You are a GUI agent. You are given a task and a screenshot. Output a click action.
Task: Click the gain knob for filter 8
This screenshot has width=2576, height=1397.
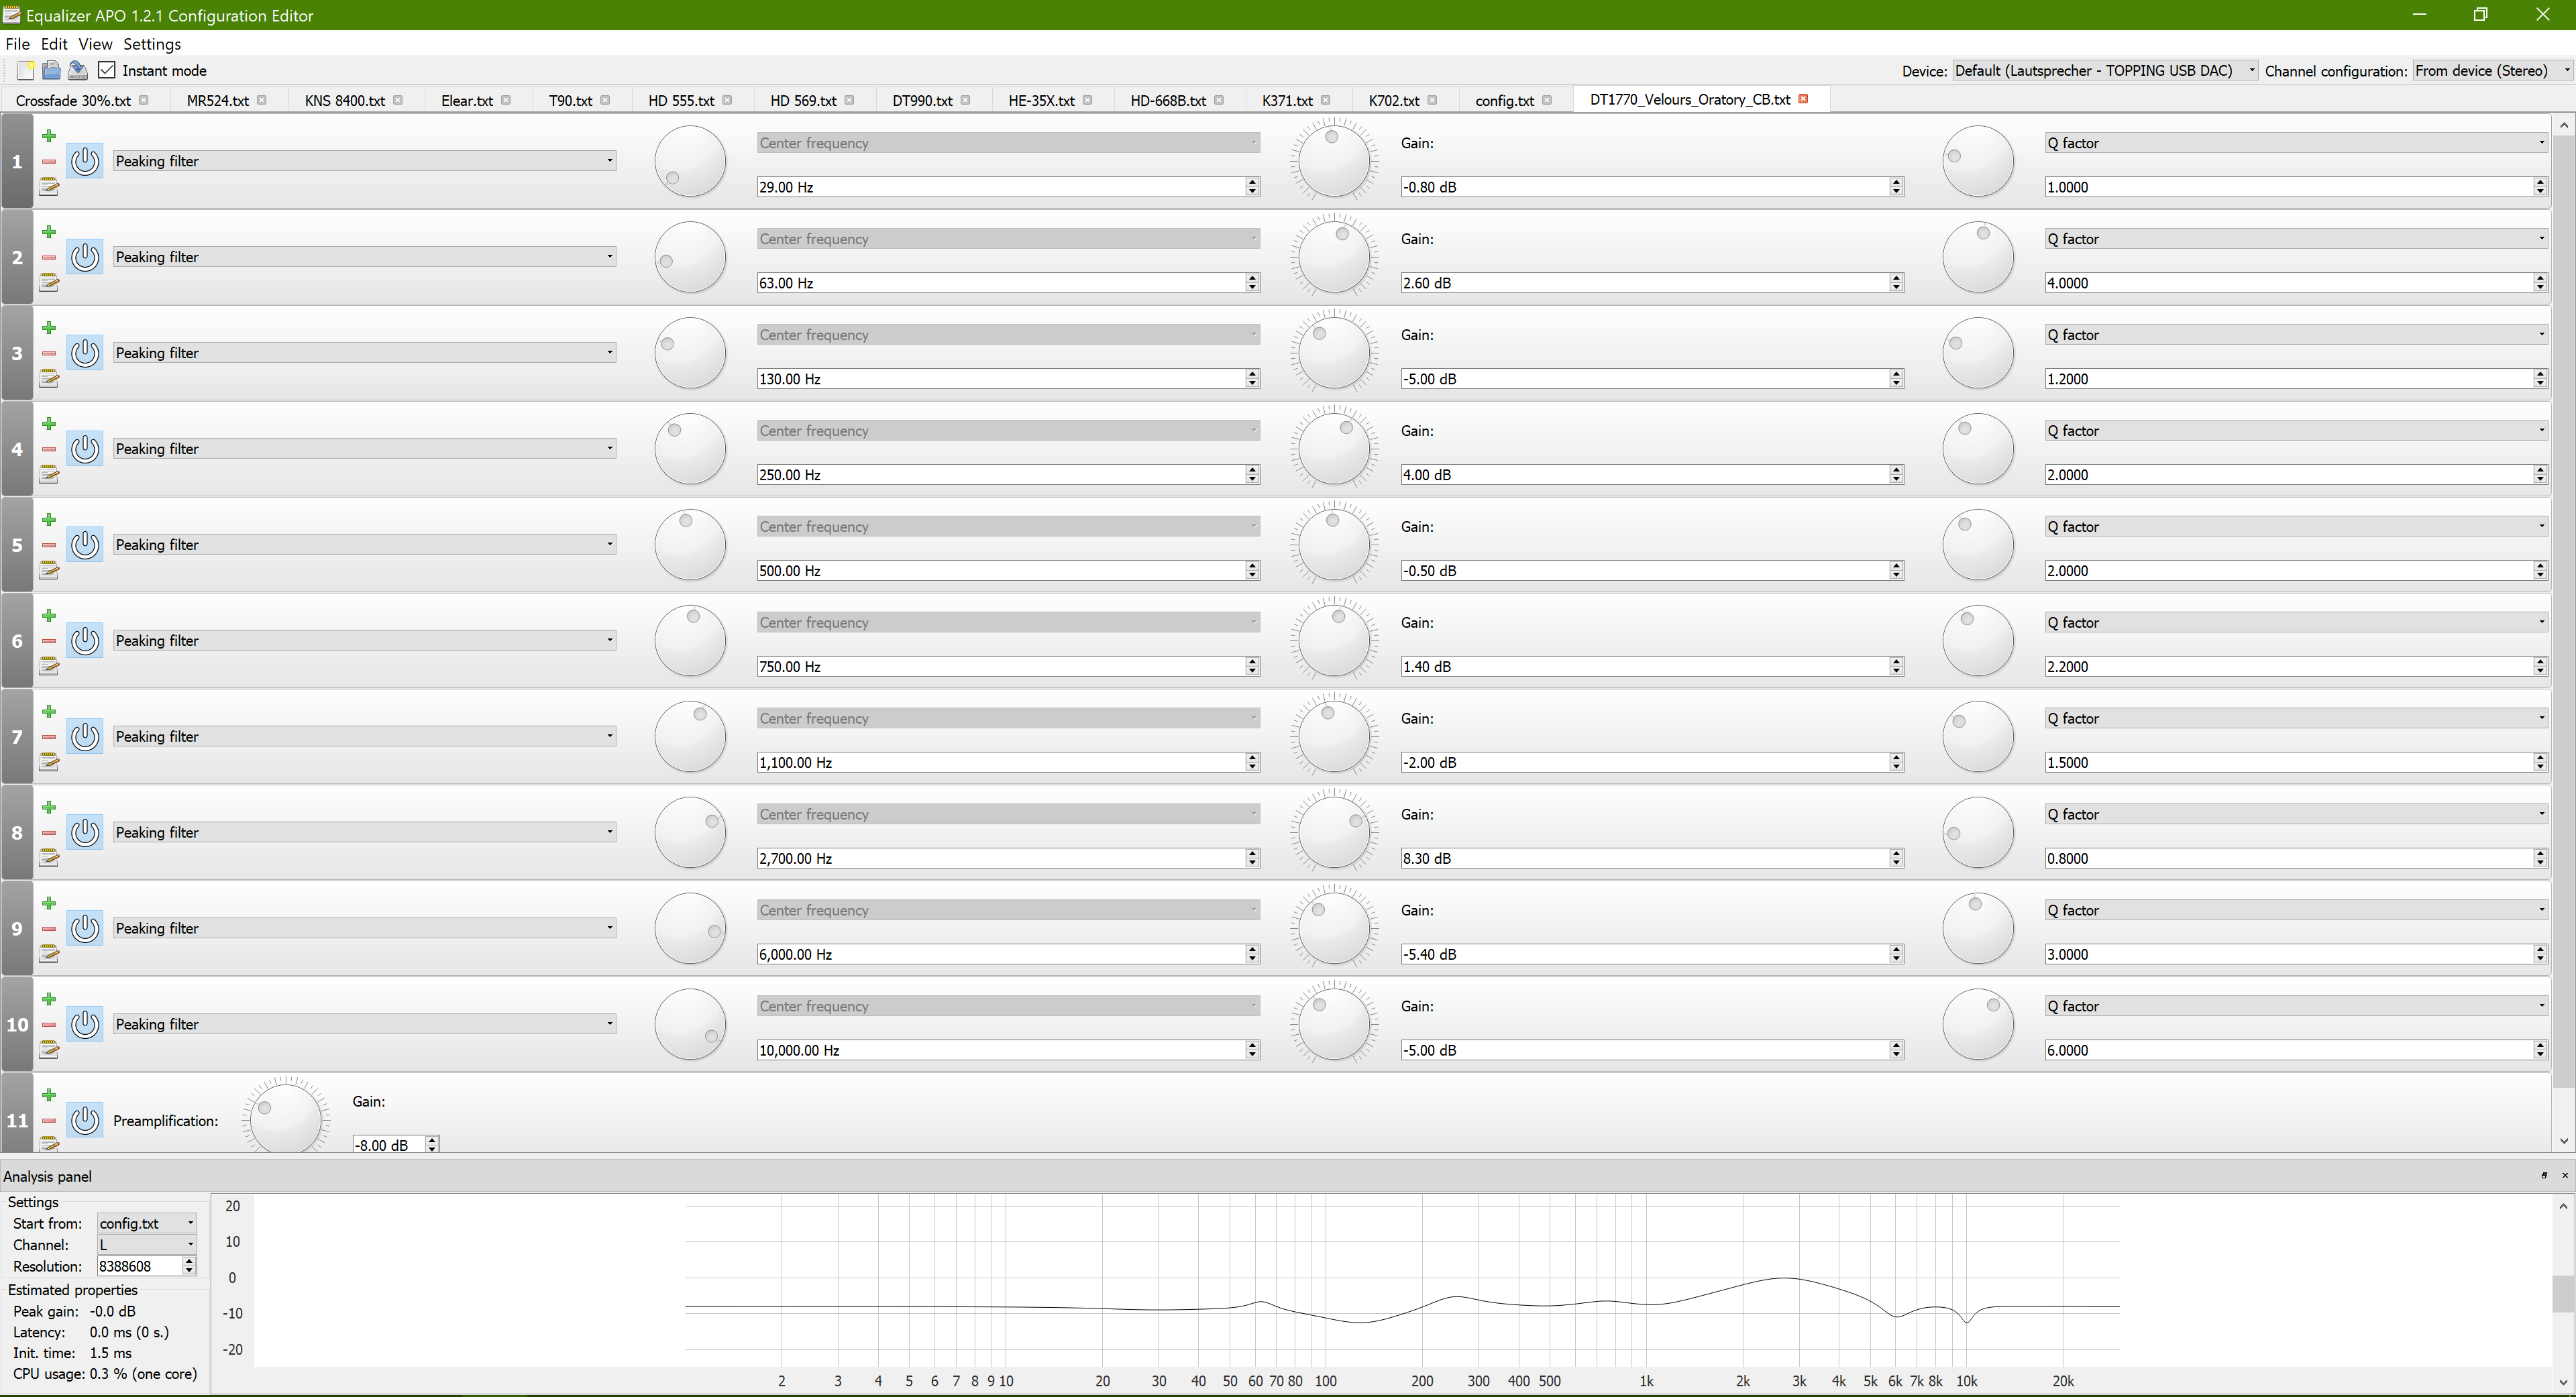click(1334, 832)
